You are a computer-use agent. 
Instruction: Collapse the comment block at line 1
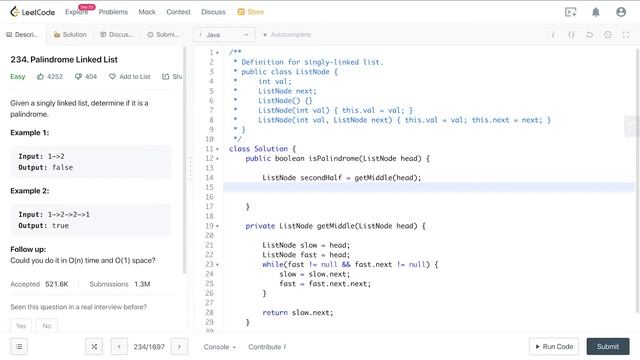tap(217, 53)
